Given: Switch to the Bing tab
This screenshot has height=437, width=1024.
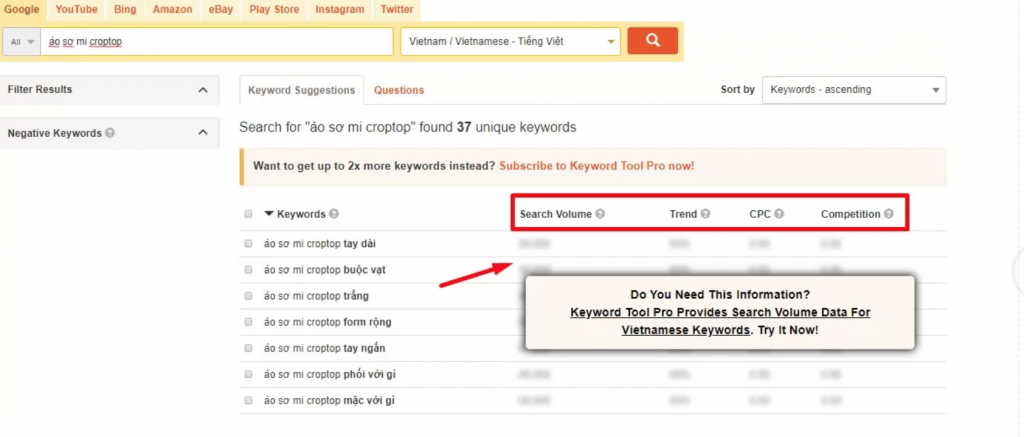Looking at the screenshot, I should coord(125,9).
